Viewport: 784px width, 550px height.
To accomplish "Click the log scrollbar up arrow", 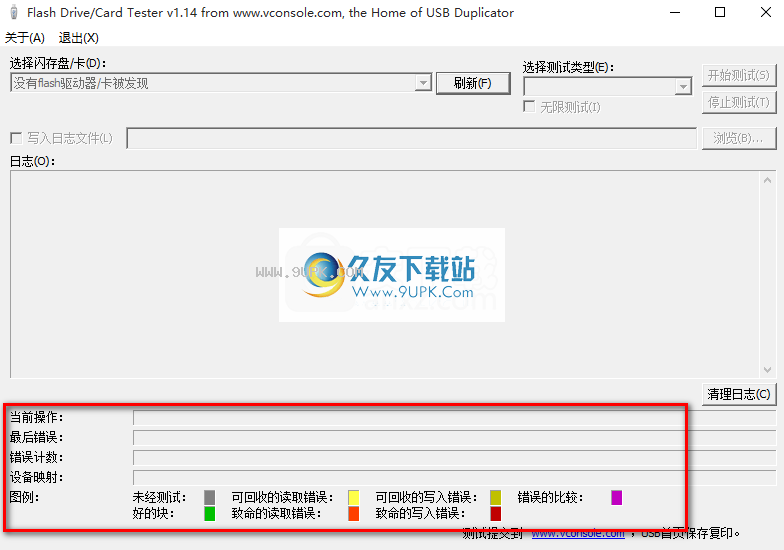I will (767, 180).
